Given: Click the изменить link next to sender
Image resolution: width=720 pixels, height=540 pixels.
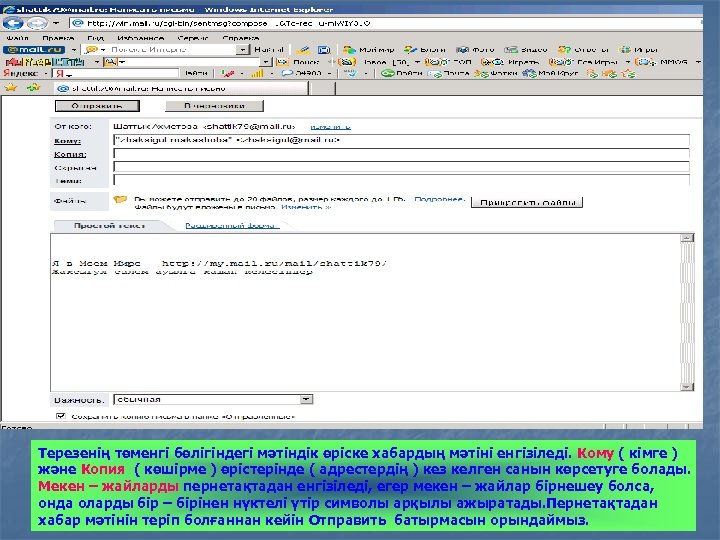Looking at the screenshot, I should click(x=330, y=127).
